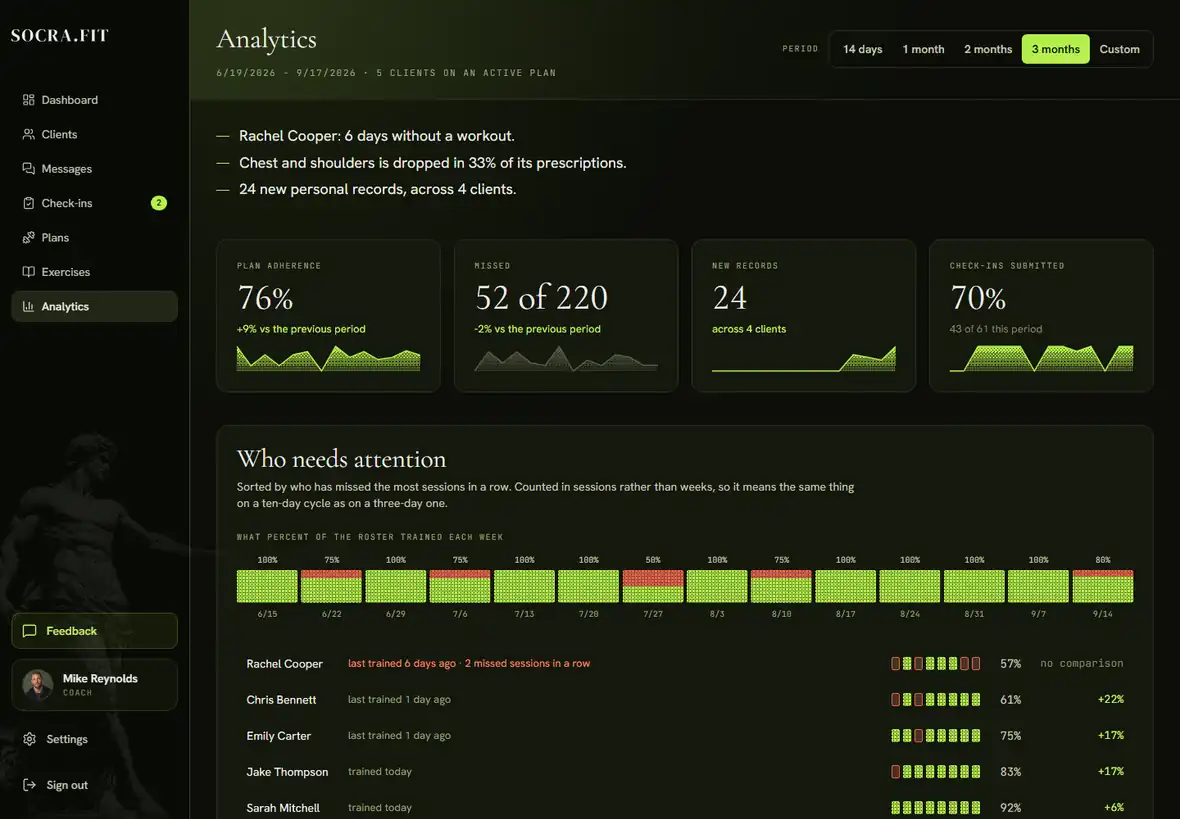Click the 9/14 week bar at 80%
This screenshot has height=819, width=1180.
pyautogui.click(x=1102, y=586)
